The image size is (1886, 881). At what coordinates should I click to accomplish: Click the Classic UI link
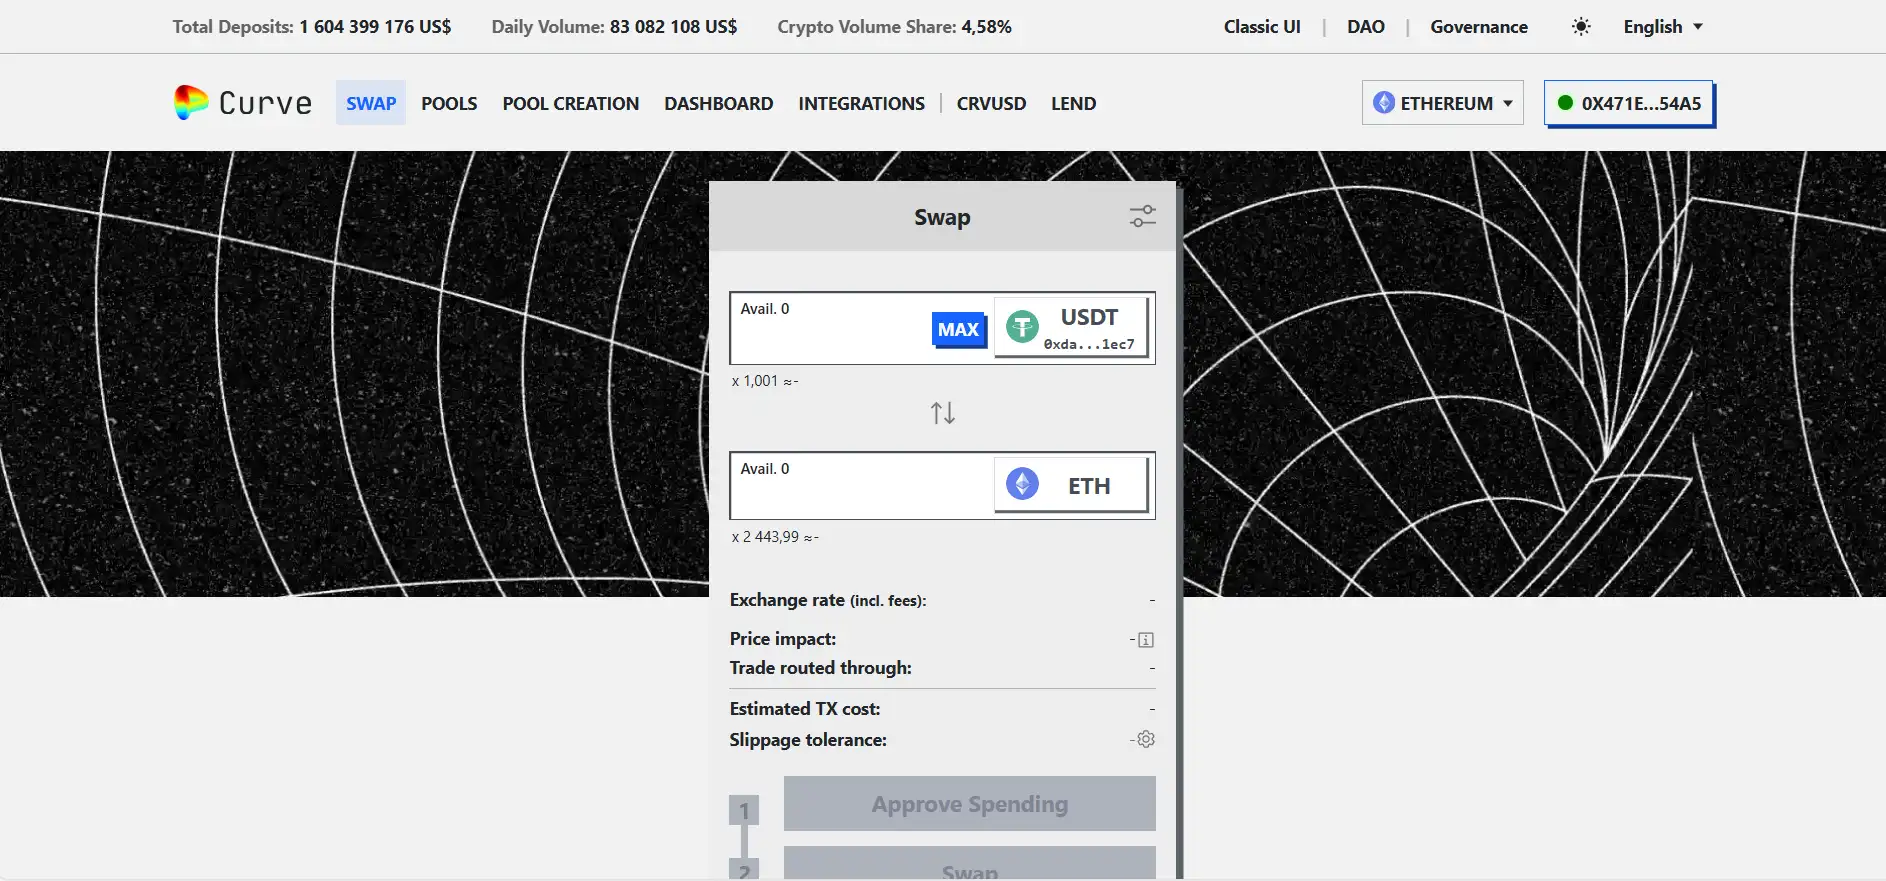[1262, 27]
